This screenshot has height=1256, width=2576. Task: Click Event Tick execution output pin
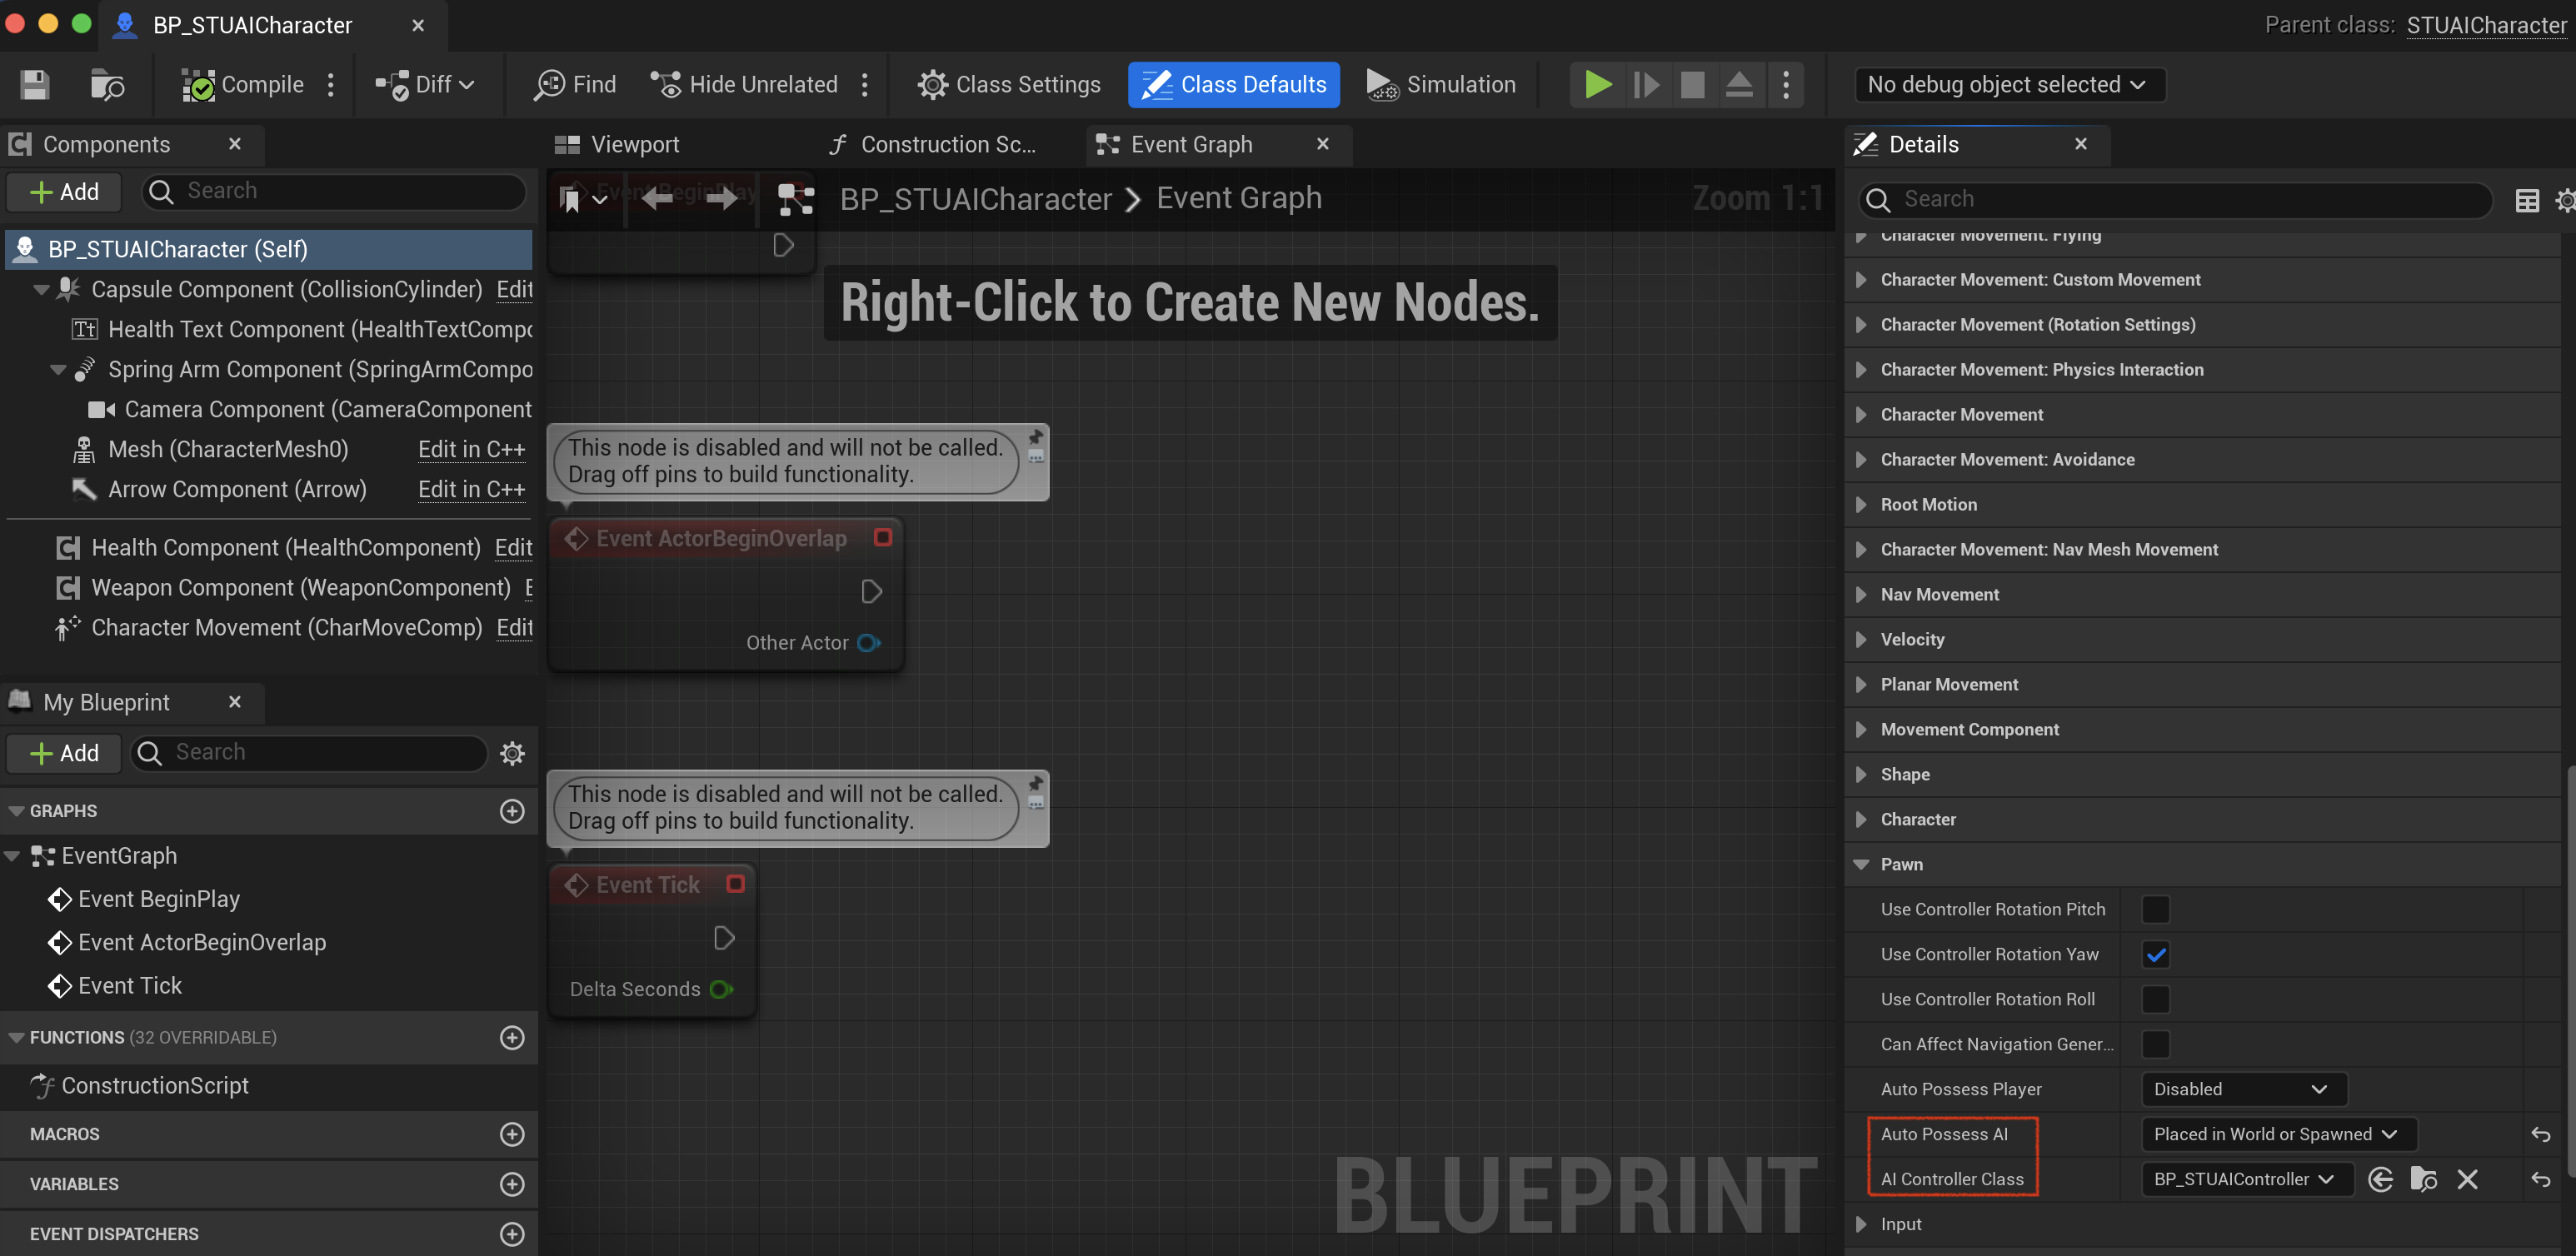(x=724, y=938)
